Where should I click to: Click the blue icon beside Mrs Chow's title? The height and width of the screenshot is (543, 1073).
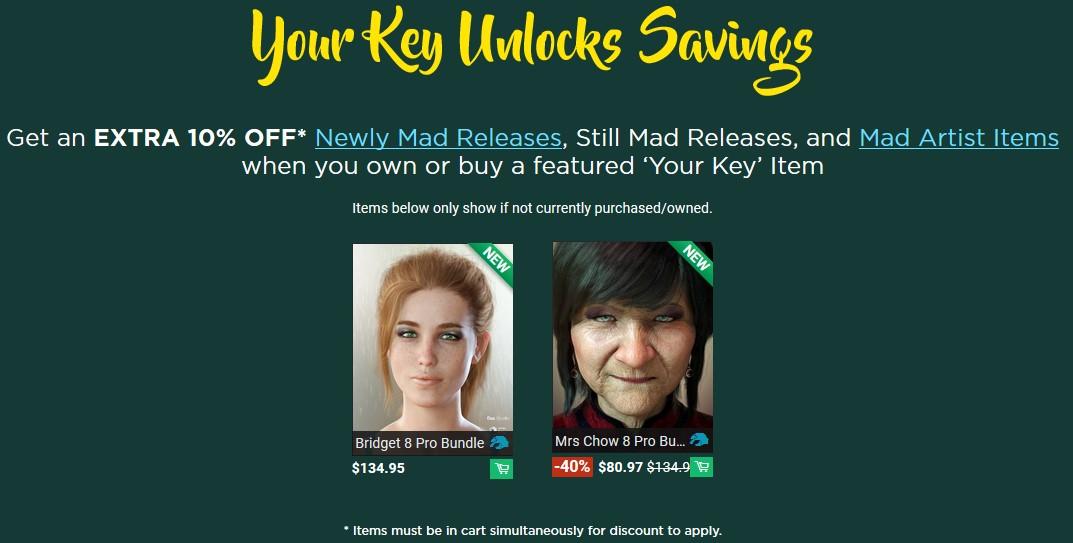pyautogui.click(x=699, y=440)
